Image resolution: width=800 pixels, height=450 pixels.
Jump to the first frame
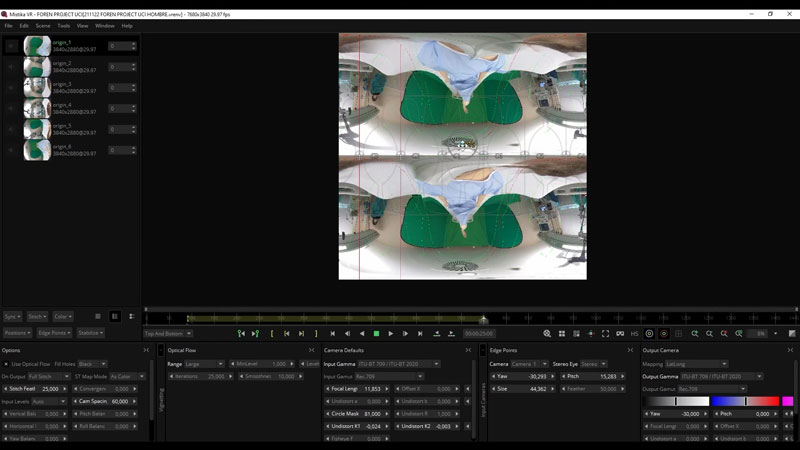click(333, 333)
